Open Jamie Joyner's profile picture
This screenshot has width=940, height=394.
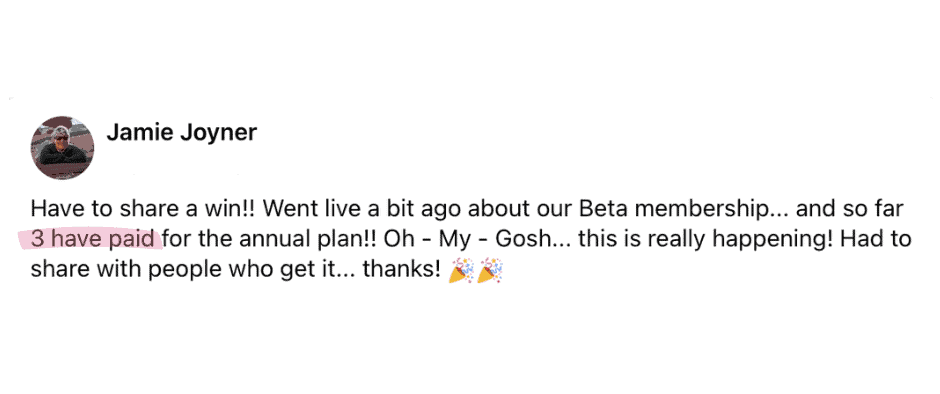[x=62, y=148]
